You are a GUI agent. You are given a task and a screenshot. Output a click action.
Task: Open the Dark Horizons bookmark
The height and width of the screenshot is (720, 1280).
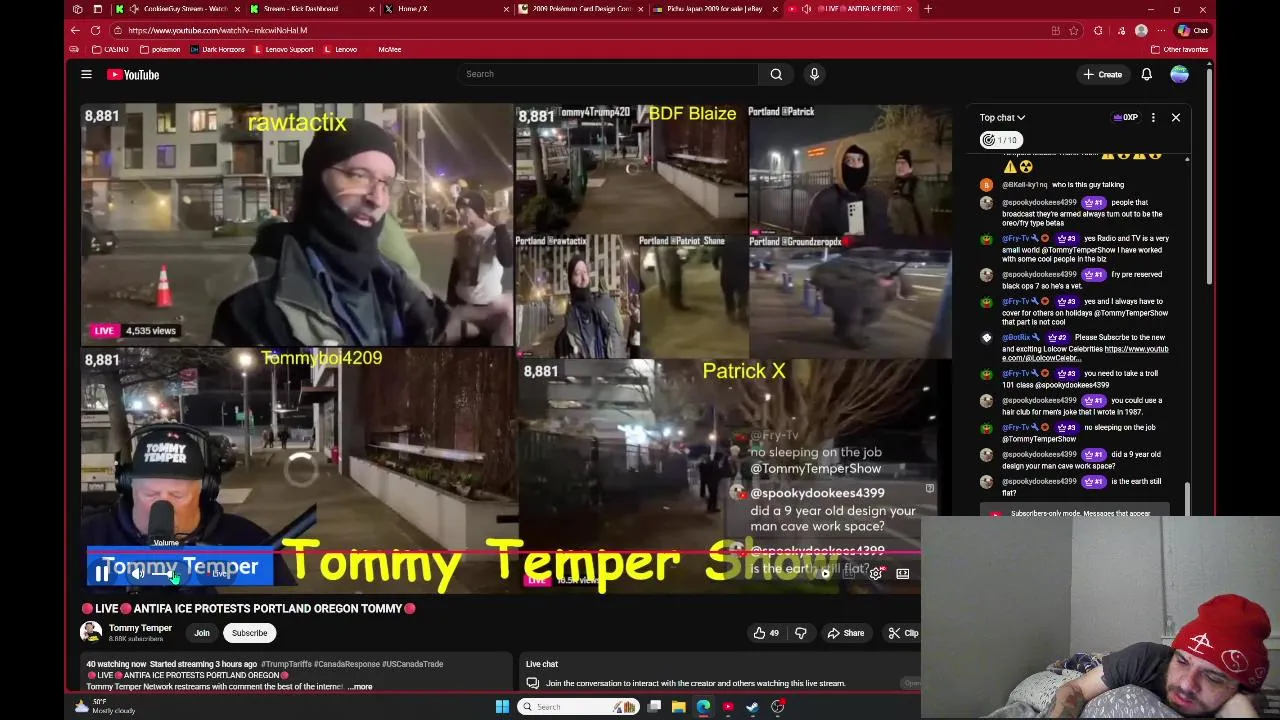click(x=217, y=49)
